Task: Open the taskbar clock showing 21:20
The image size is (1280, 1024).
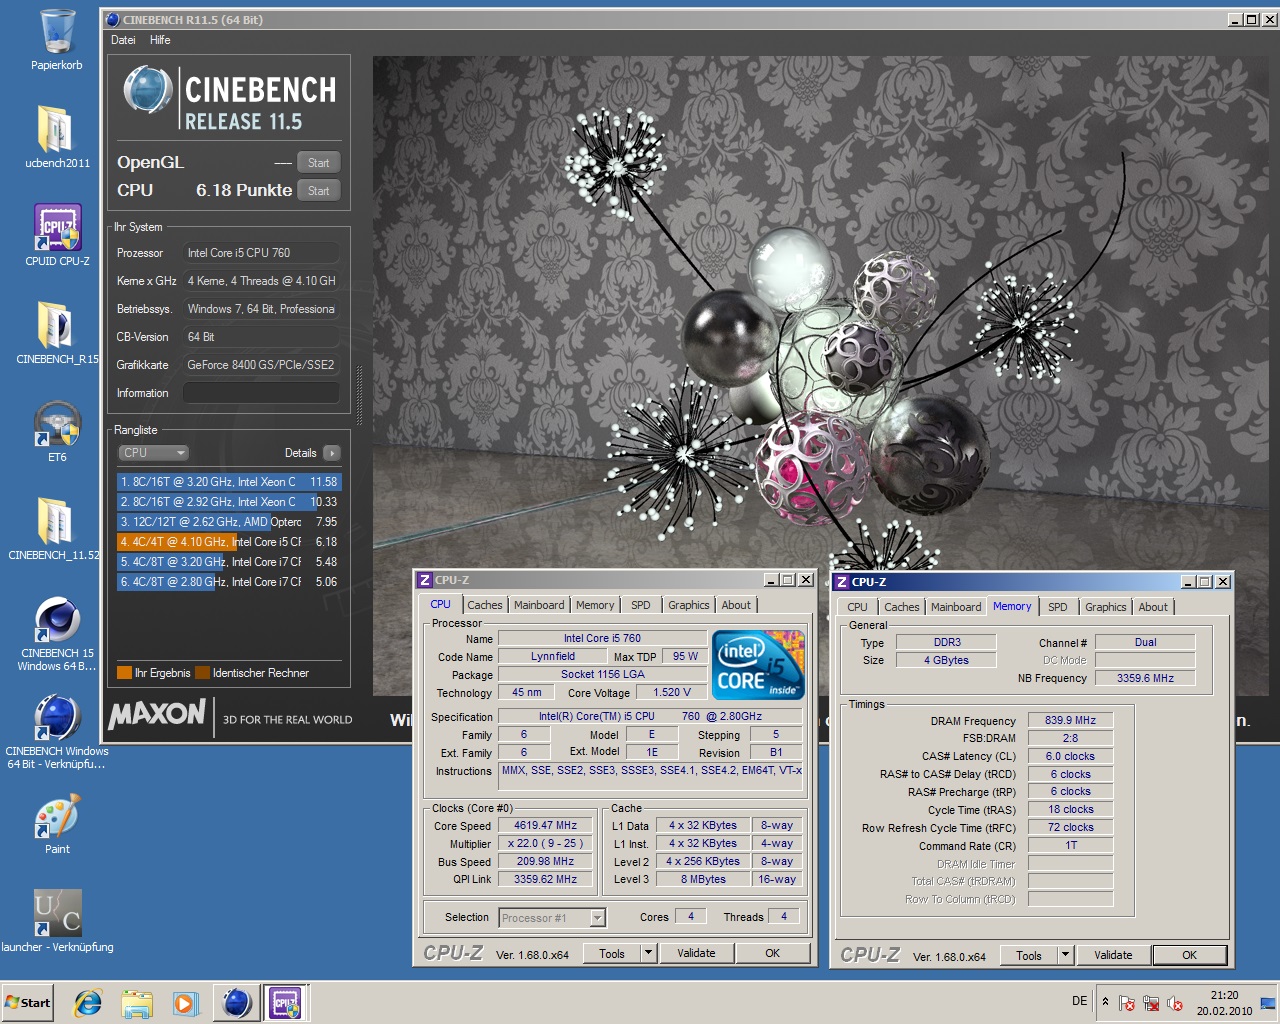Action: coord(1224,1003)
